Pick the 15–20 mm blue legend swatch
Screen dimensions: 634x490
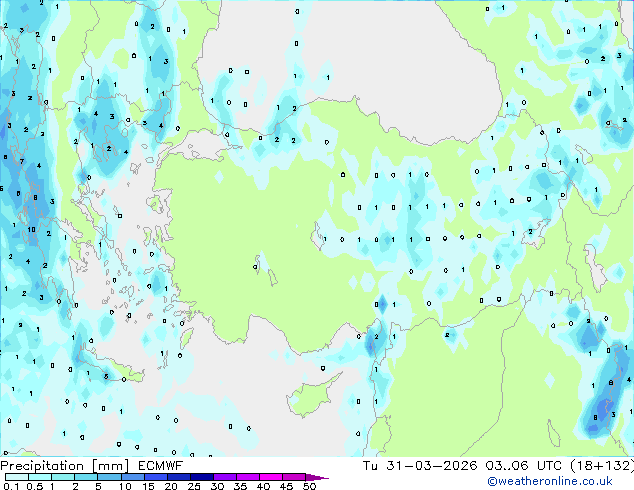tap(155, 477)
